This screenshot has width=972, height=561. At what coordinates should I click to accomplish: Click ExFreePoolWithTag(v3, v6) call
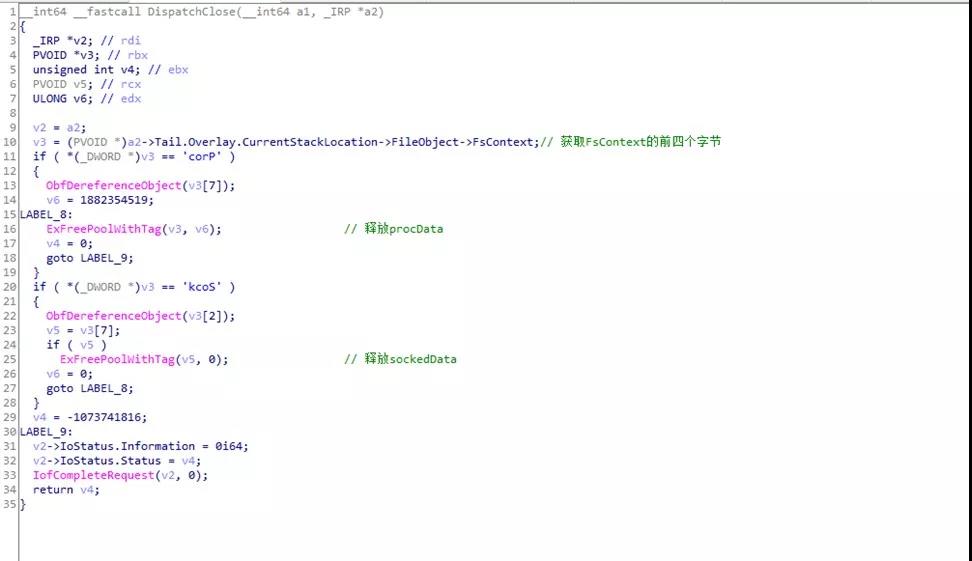133,229
